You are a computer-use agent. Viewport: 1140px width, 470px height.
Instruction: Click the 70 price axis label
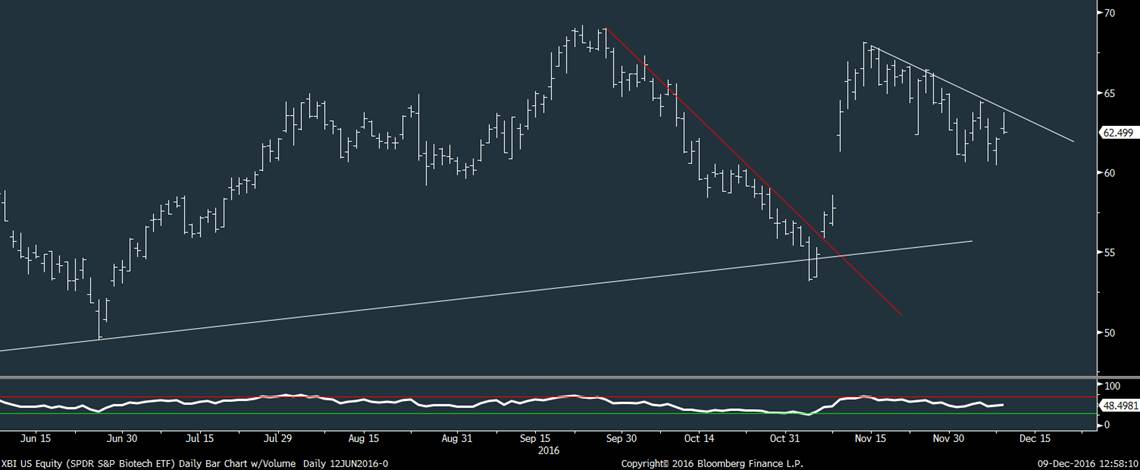pos(1110,13)
